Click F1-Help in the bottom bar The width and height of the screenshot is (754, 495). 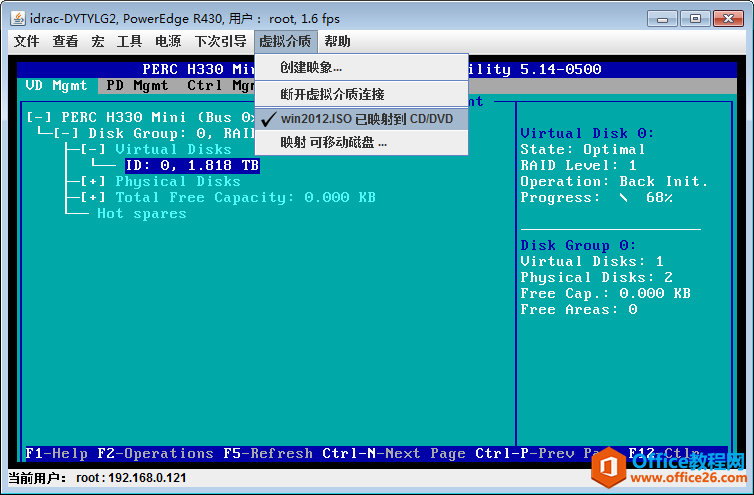[56, 454]
